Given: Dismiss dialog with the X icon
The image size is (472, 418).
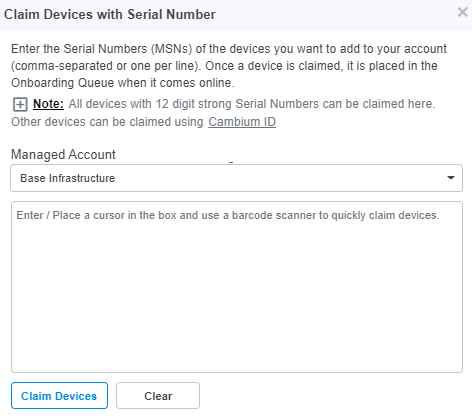Looking at the screenshot, I should click(x=463, y=12).
